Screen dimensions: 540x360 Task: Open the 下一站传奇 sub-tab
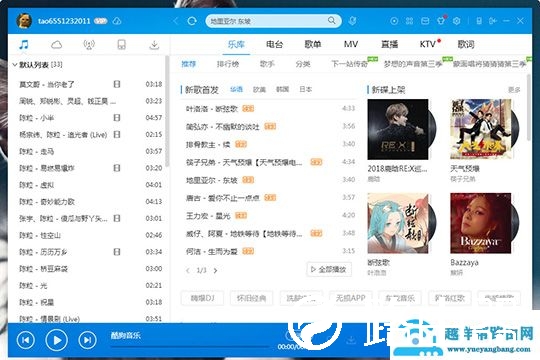(x=349, y=64)
